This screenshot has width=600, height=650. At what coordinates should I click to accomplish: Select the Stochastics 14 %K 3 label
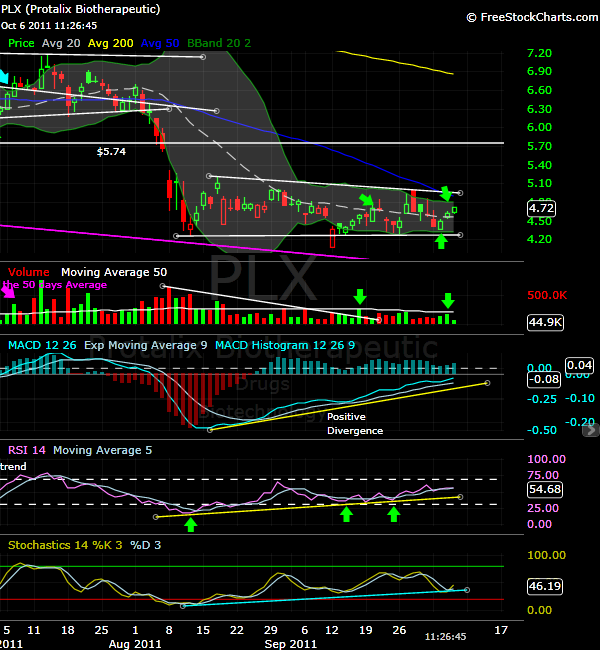(x=65, y=545)
